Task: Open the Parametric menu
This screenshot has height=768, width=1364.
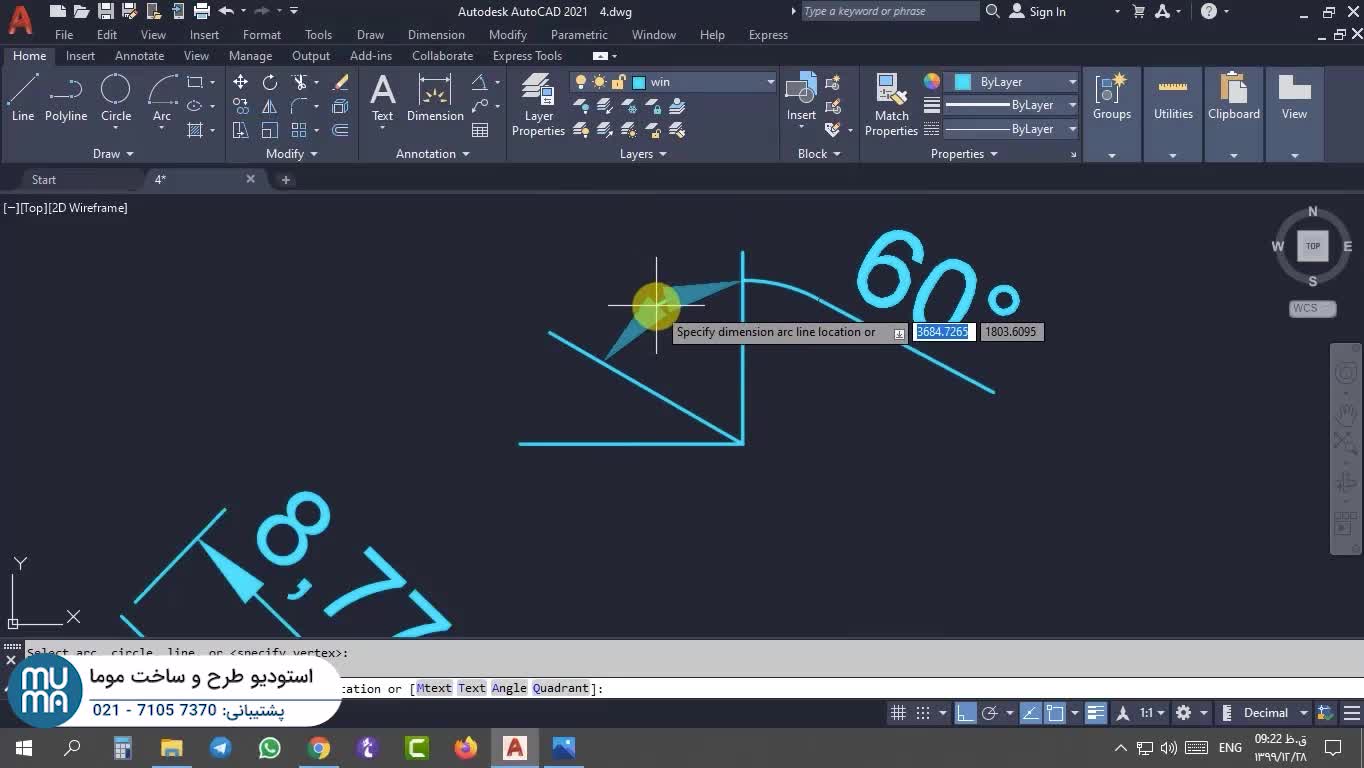Action: click(x=578, y=35)
